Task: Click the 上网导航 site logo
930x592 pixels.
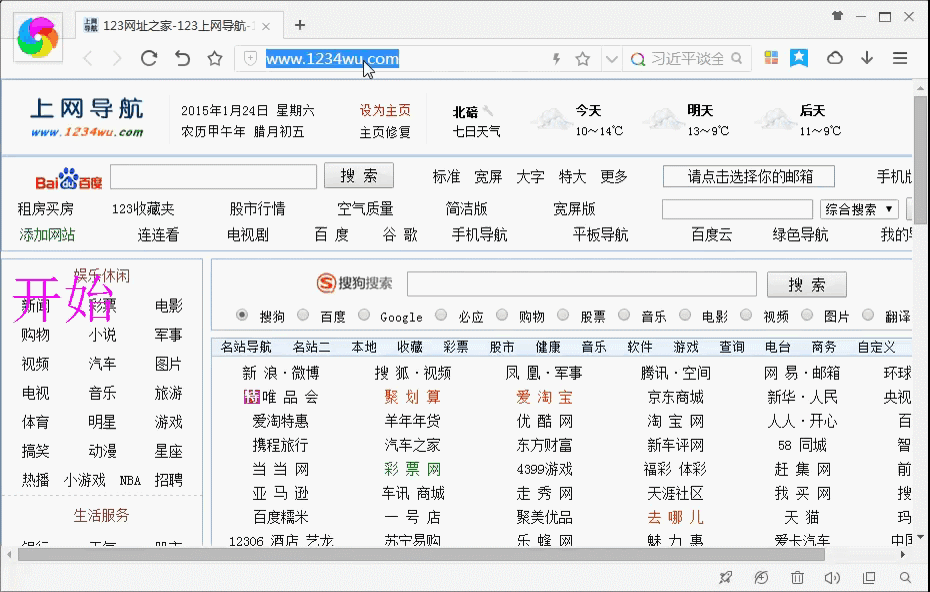Action: click(87, 117)
